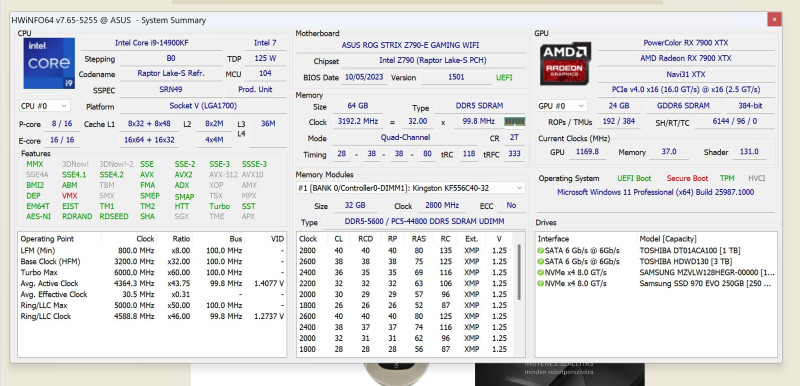
Task: Click the Navi31 XTX GPU codename
Action: coord(686,74)
